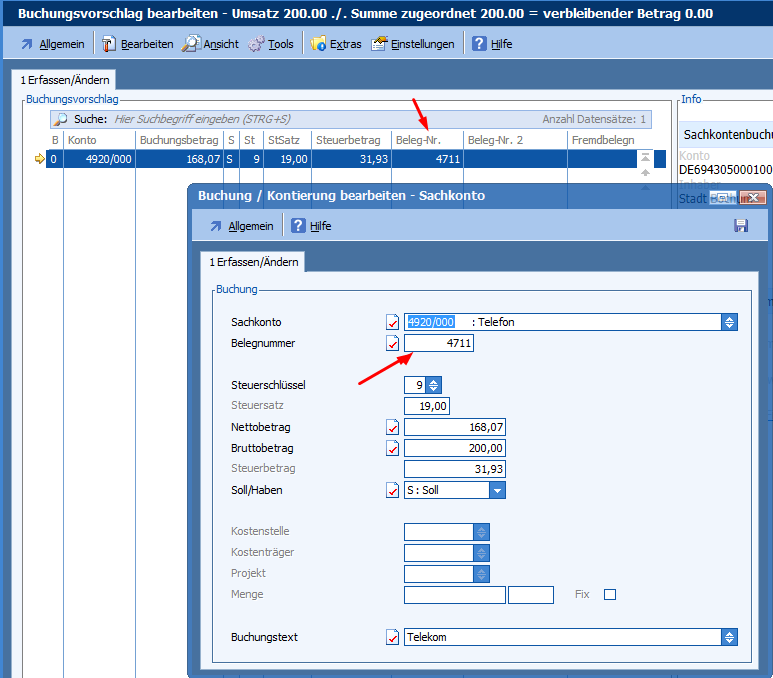
Task: Click into the Bruttobetrag input field
Action: 454,448
